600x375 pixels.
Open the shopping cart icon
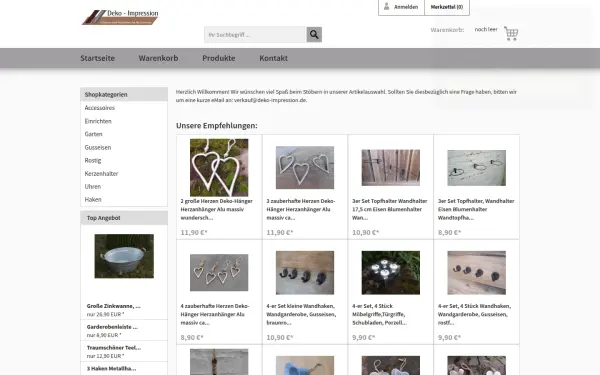tap(511, 33)
